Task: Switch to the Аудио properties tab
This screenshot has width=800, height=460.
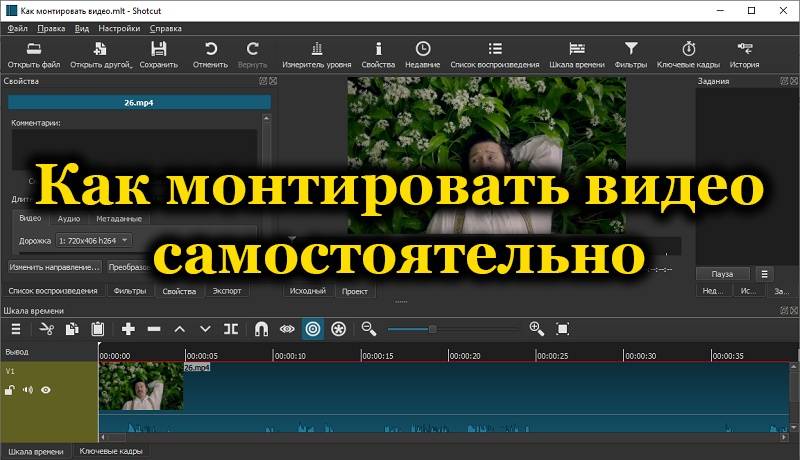Action: coord(69,218)
